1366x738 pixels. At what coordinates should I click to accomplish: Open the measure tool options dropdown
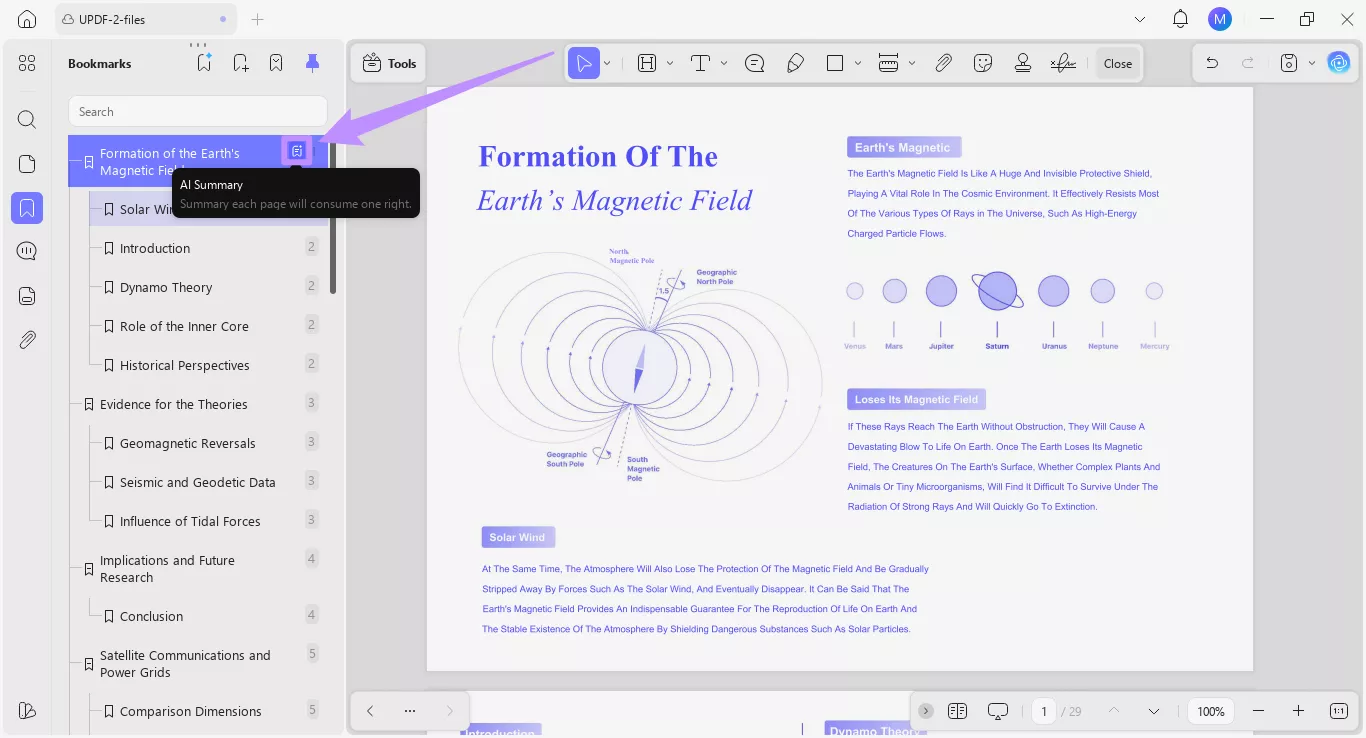[911, 63]
